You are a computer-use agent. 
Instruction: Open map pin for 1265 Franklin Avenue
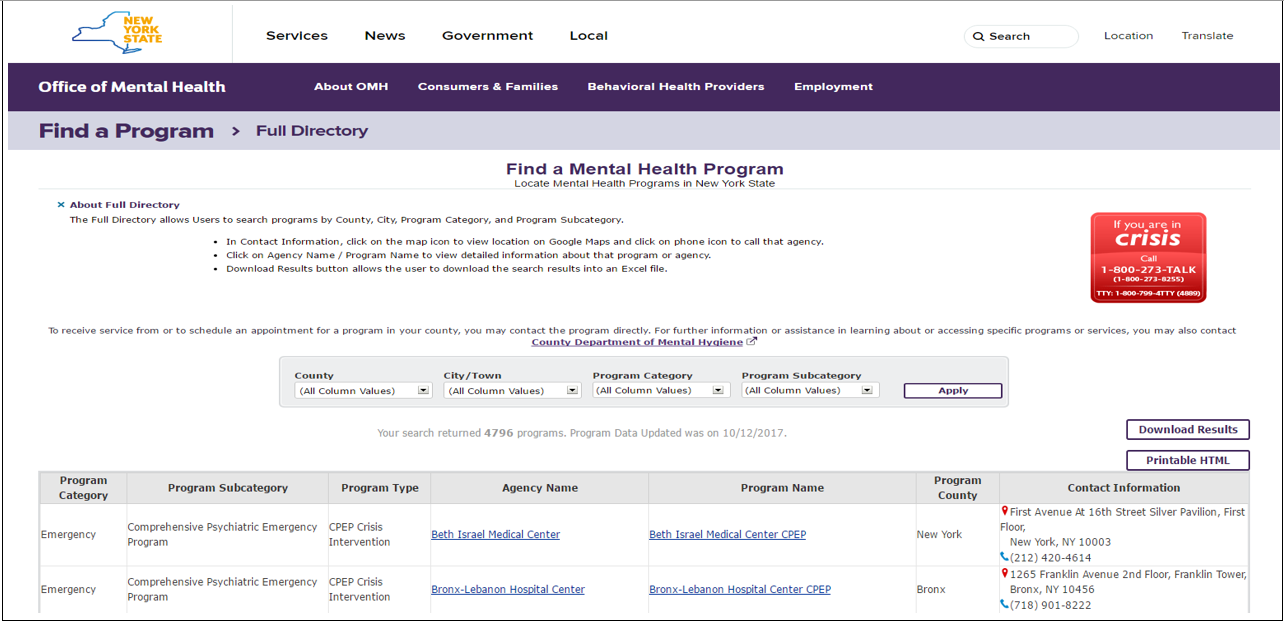coord(1004,574)
